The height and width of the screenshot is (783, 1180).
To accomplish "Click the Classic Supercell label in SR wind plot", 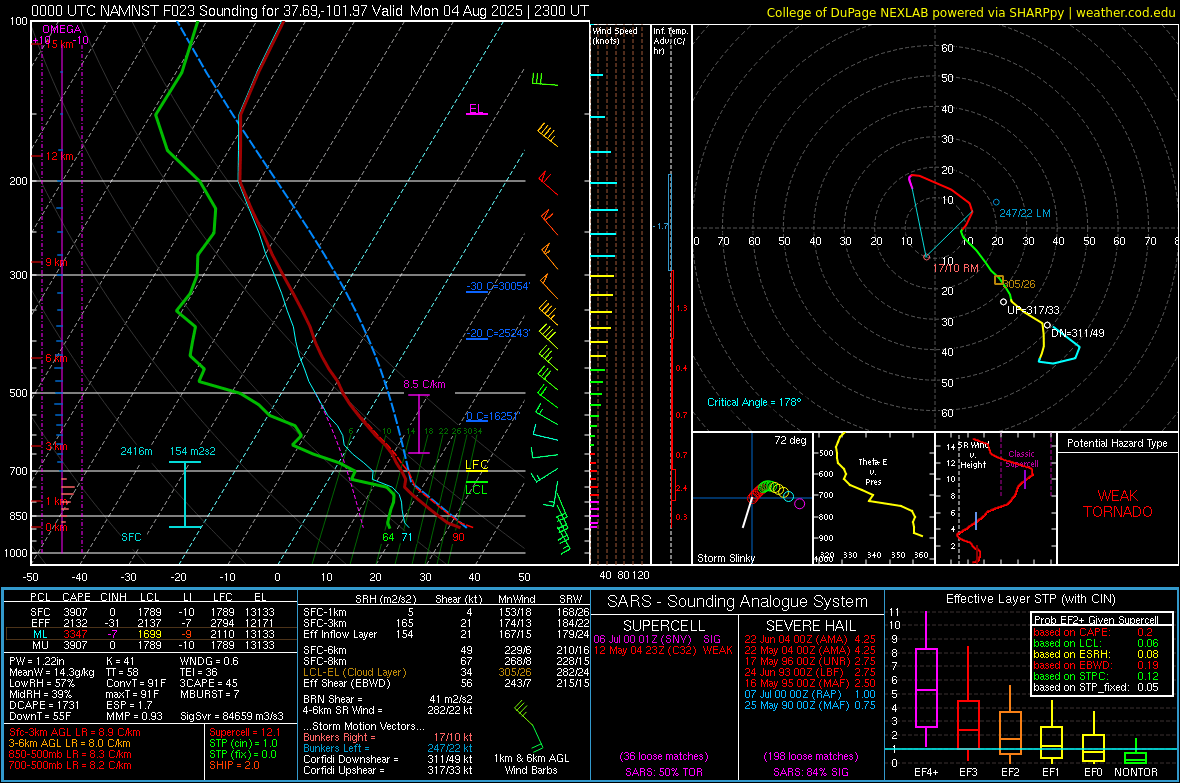I will coord(1021,459).
